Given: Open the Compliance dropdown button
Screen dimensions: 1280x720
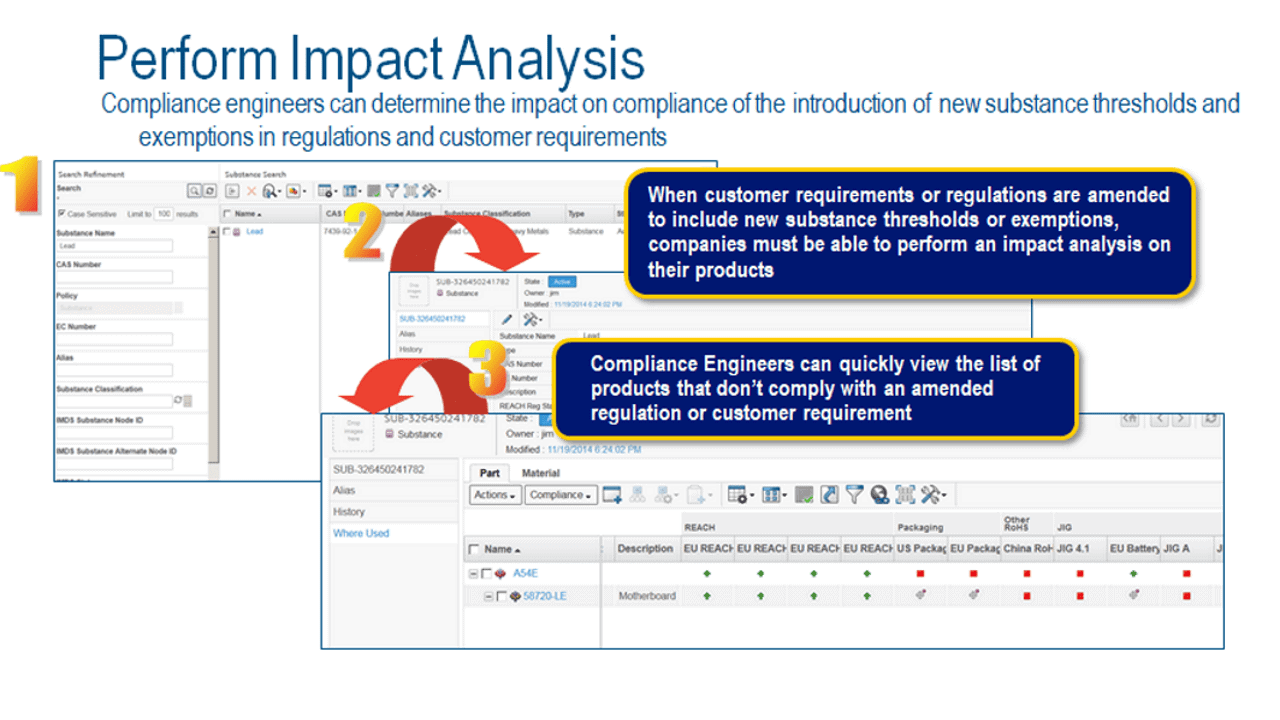Looking at the screenshot, I should [561, 495].
